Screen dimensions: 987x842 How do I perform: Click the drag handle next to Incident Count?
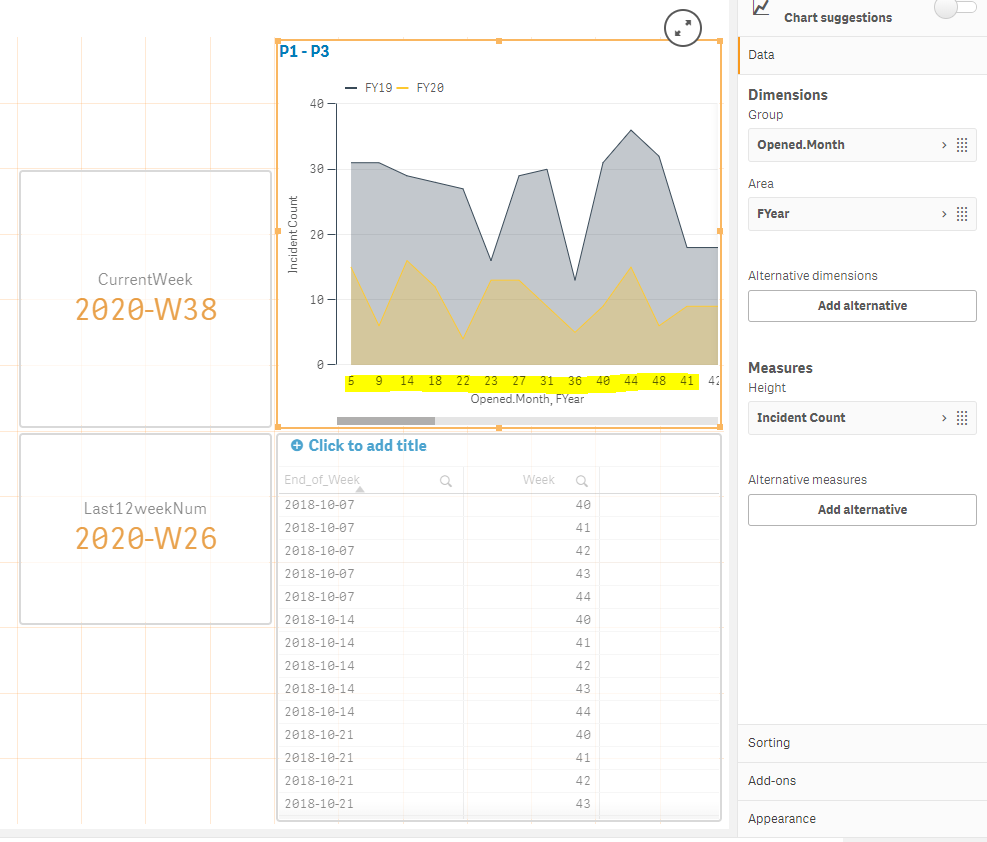(961, 418)
